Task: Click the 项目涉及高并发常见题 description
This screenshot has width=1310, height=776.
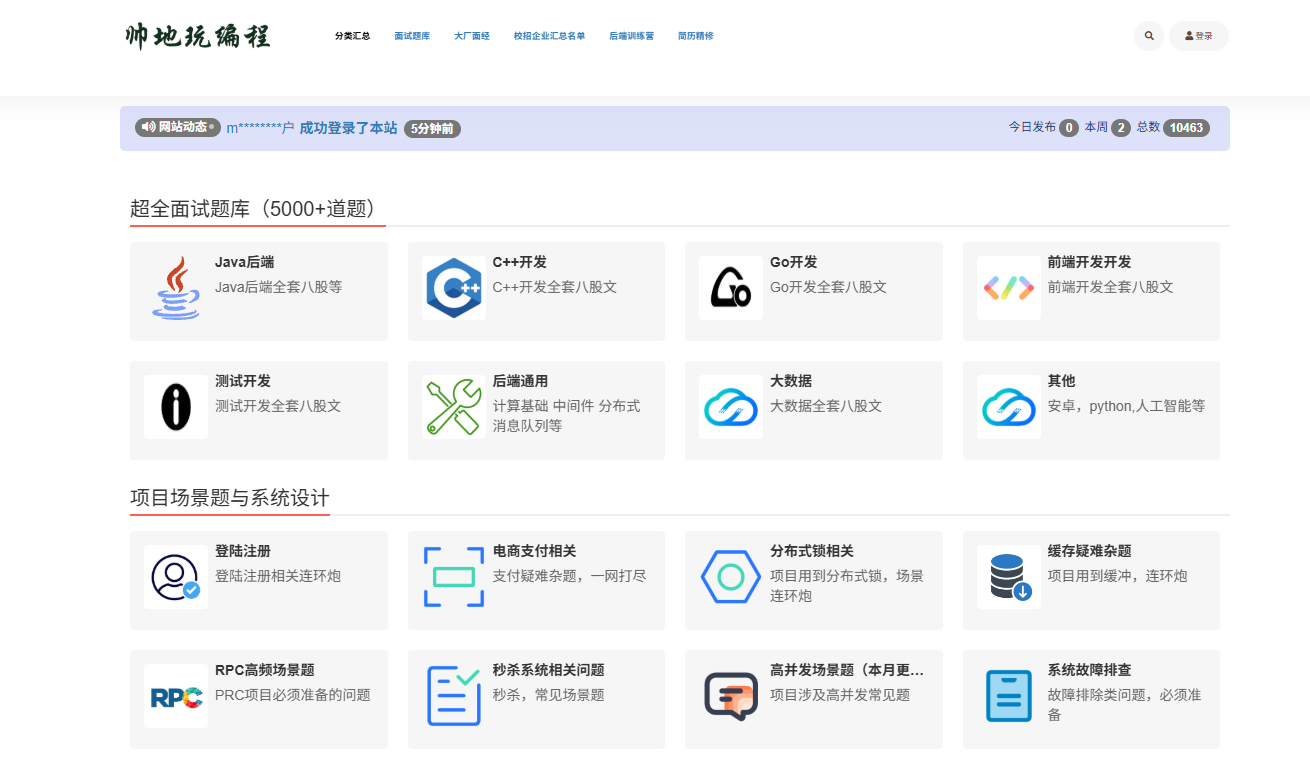Action: pyautogui.click(x=840, y=695)
